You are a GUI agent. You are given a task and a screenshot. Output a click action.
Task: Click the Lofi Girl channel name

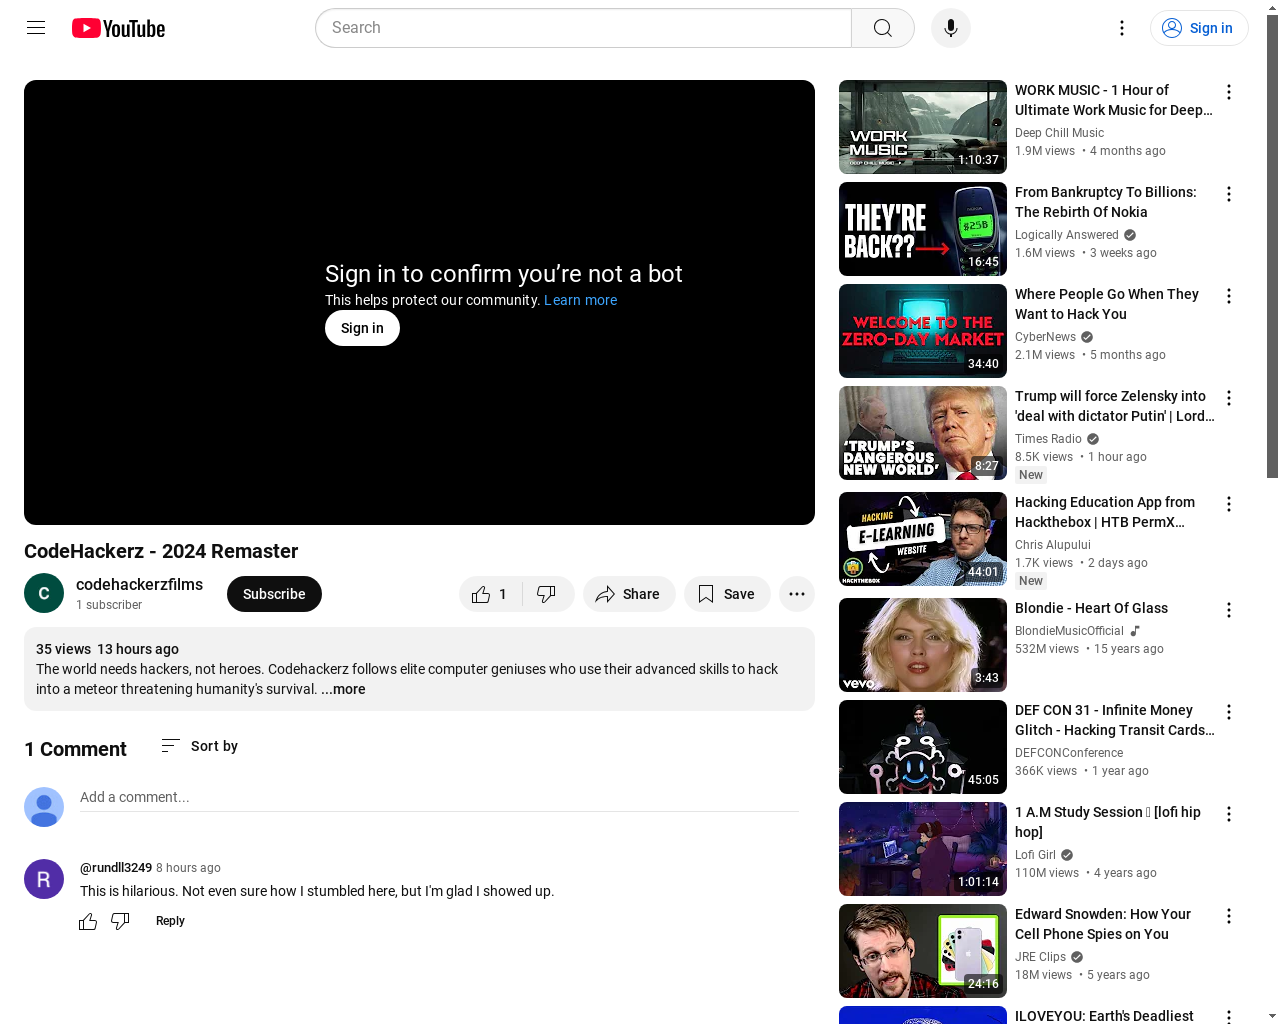coord(1035,855)
